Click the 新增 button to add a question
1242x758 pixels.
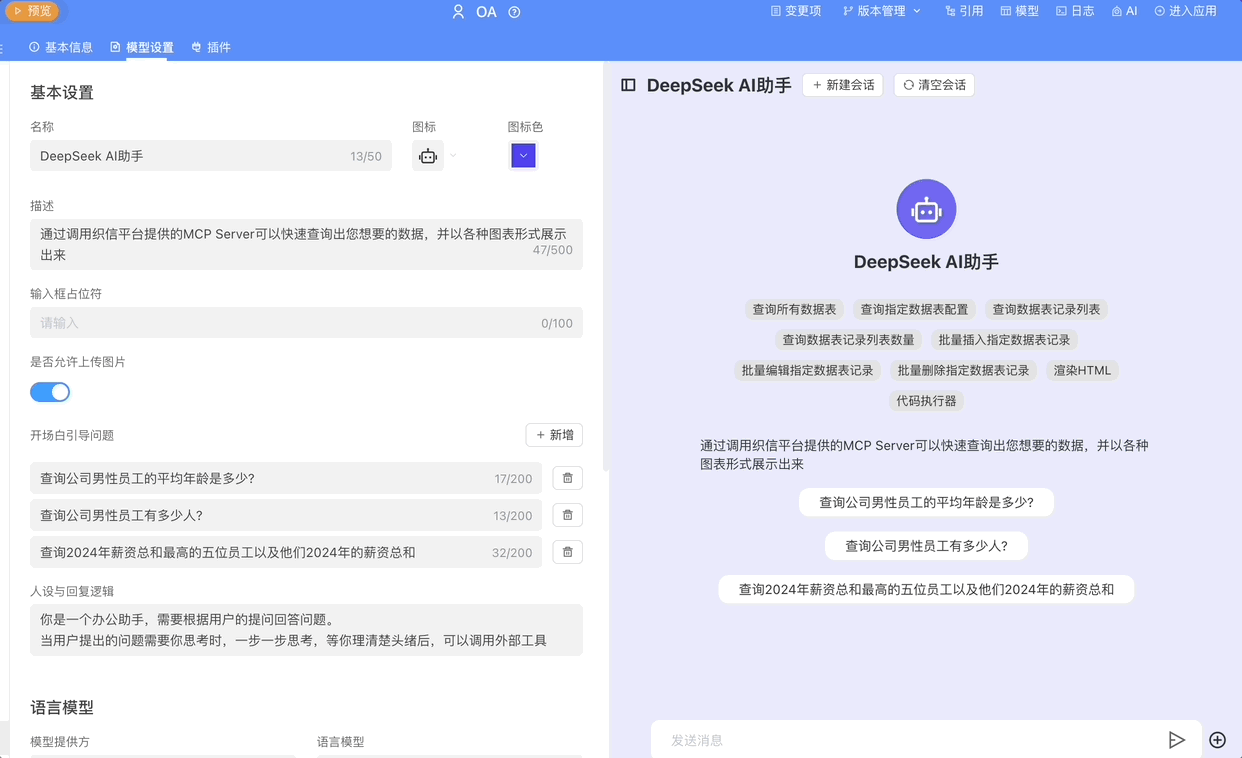pyautogui.click(x=554, y=435)
